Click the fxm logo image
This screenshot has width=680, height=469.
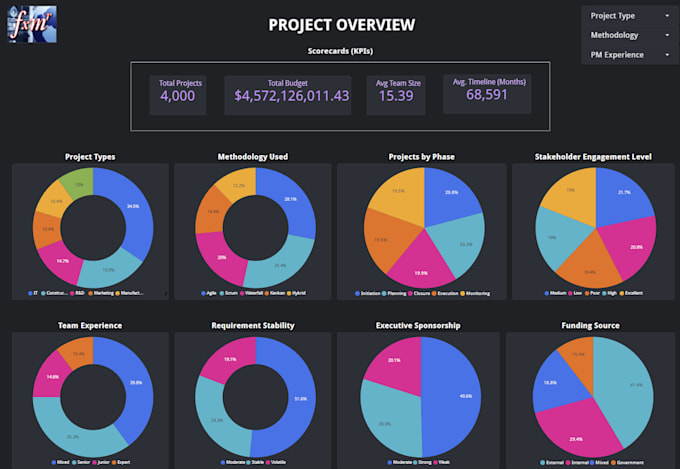[32, 24]
